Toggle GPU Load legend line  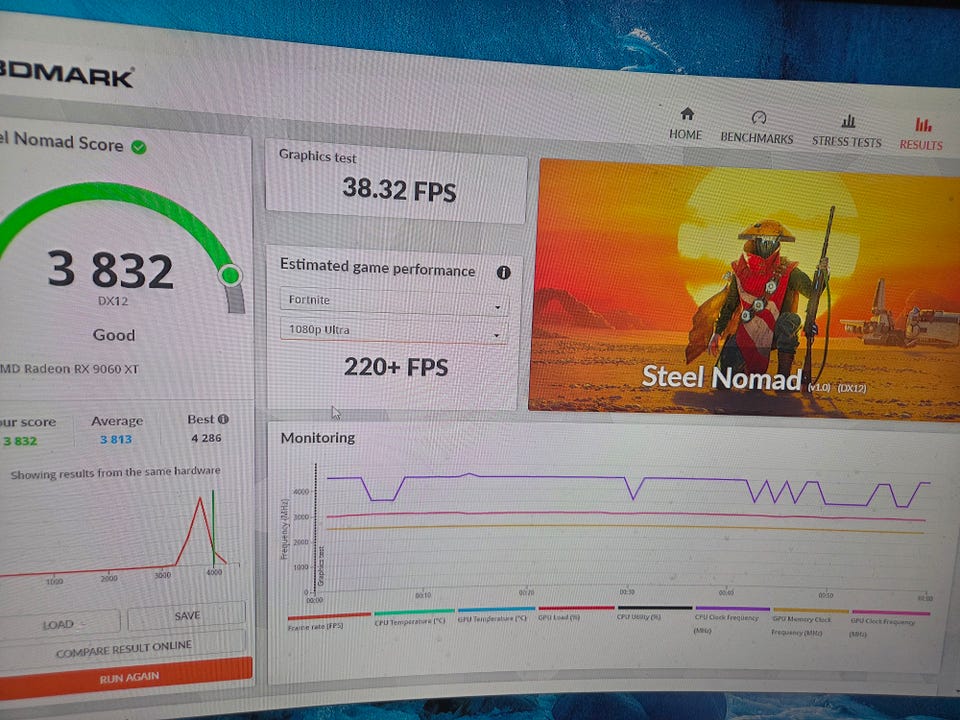(x=576, y=609)
